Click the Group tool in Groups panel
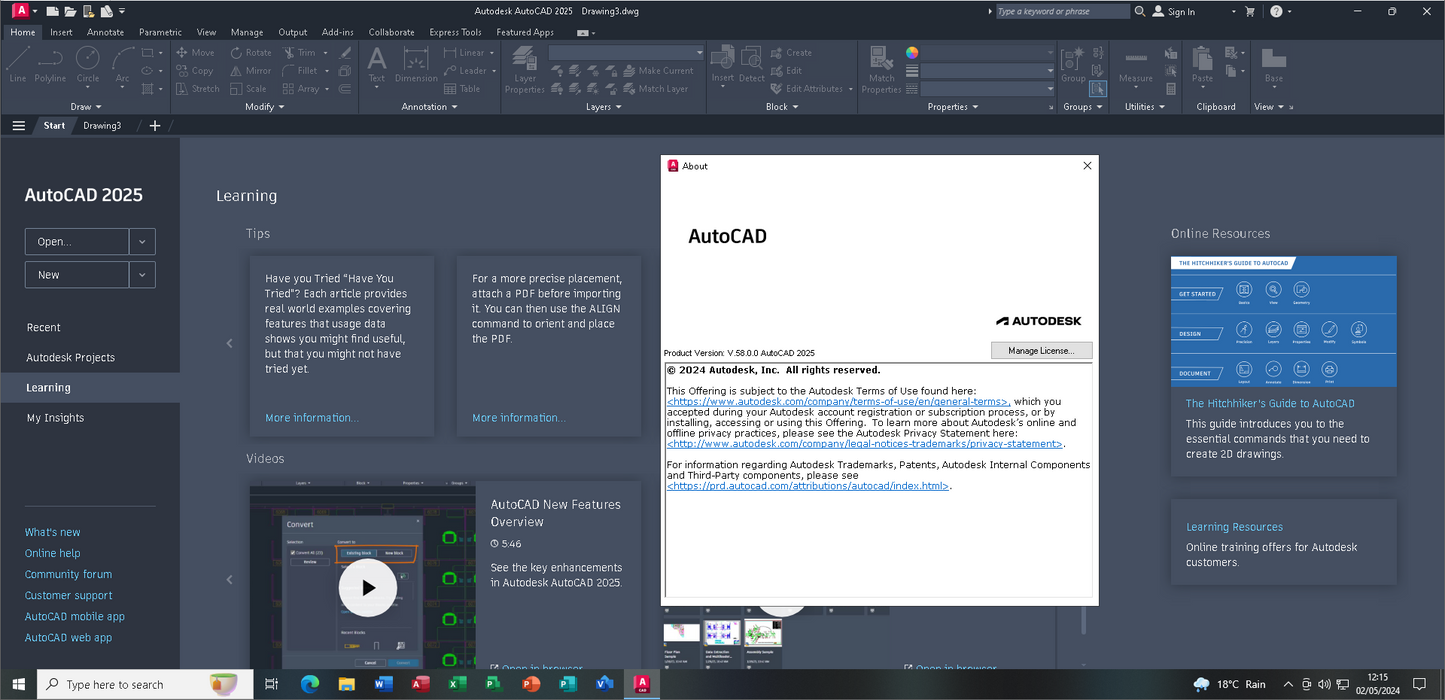Image resolution: width=1445 pixels, height=700 pixels. [x=1073, y=65]
